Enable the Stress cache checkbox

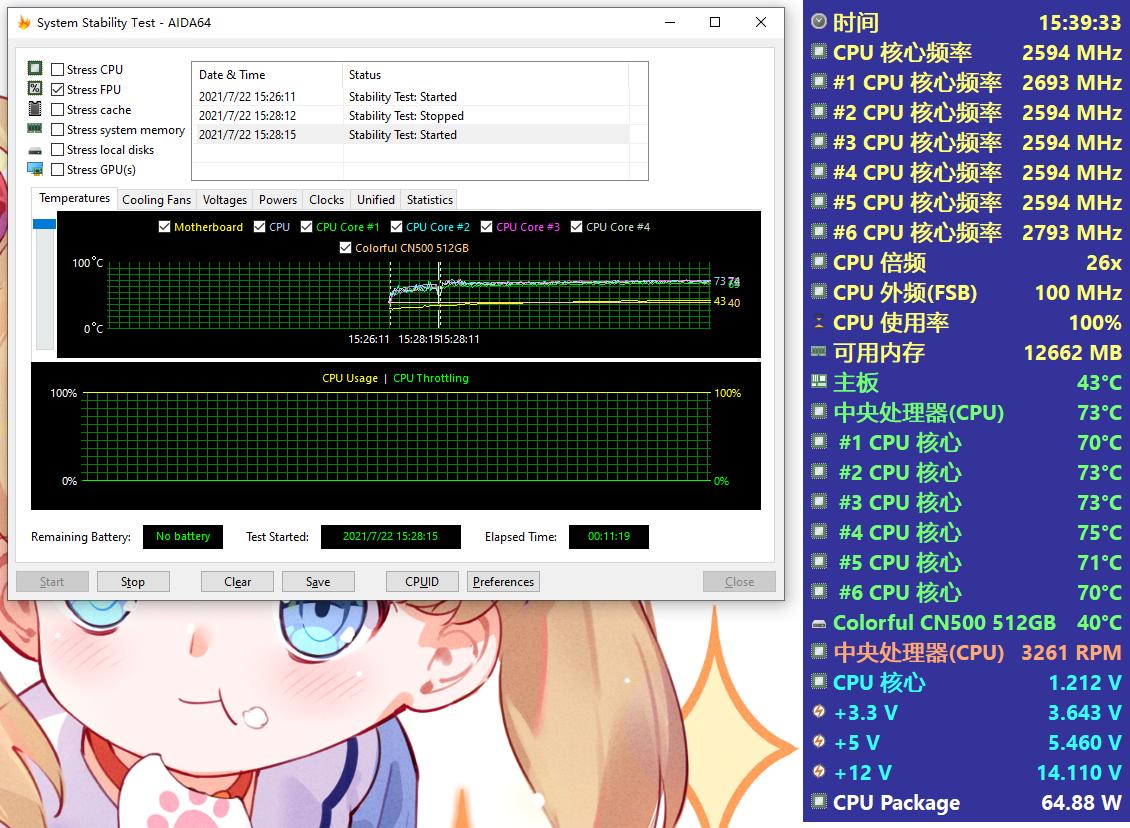(58, 110)
